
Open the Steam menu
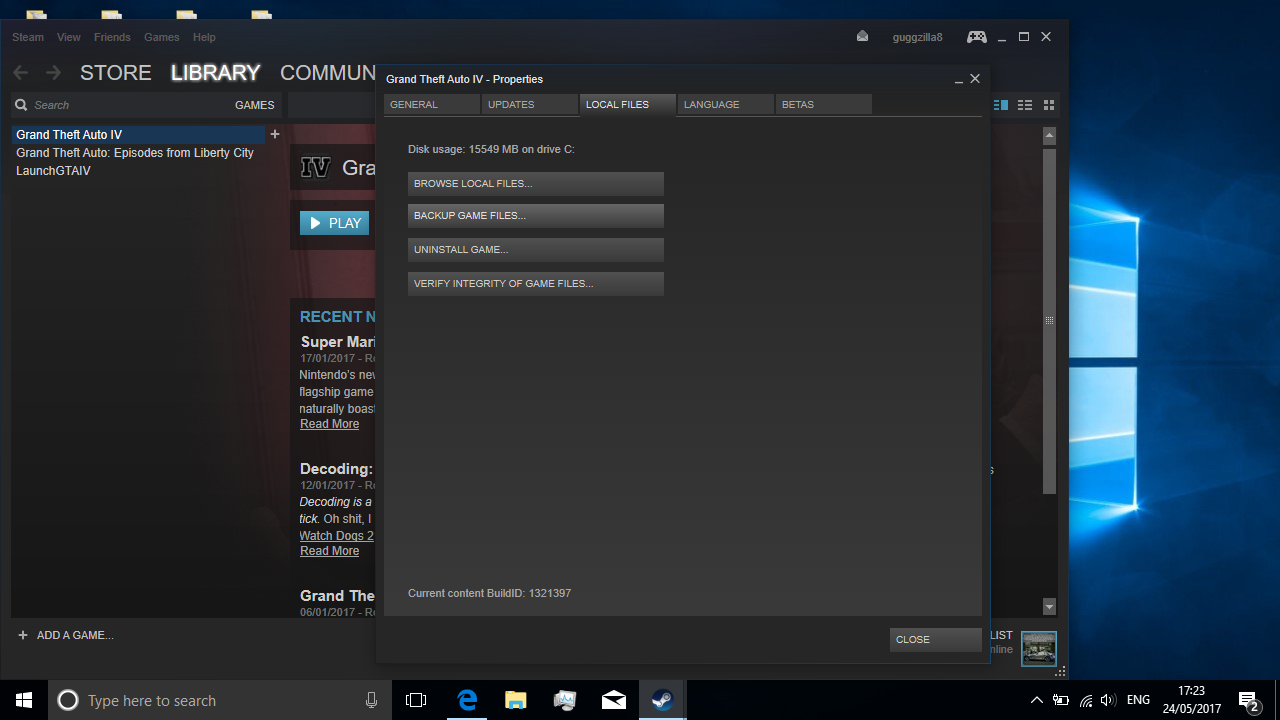(x=28, y=37)
